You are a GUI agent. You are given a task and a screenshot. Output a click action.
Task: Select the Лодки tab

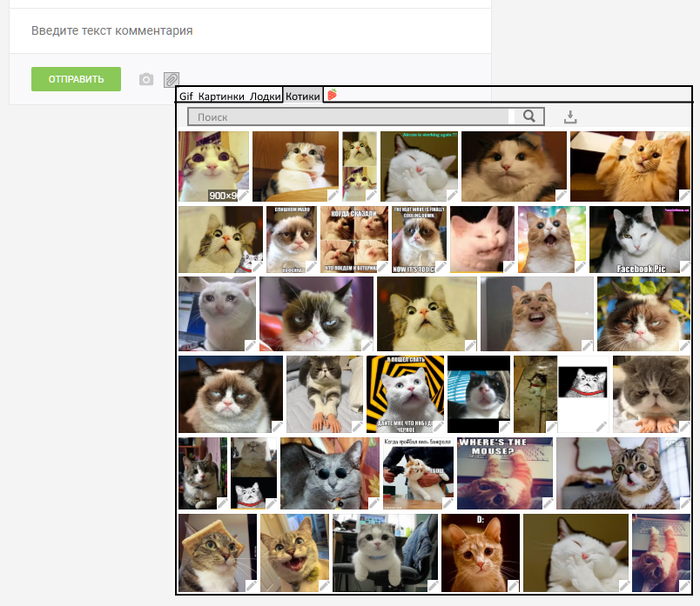tap(265, 97)
